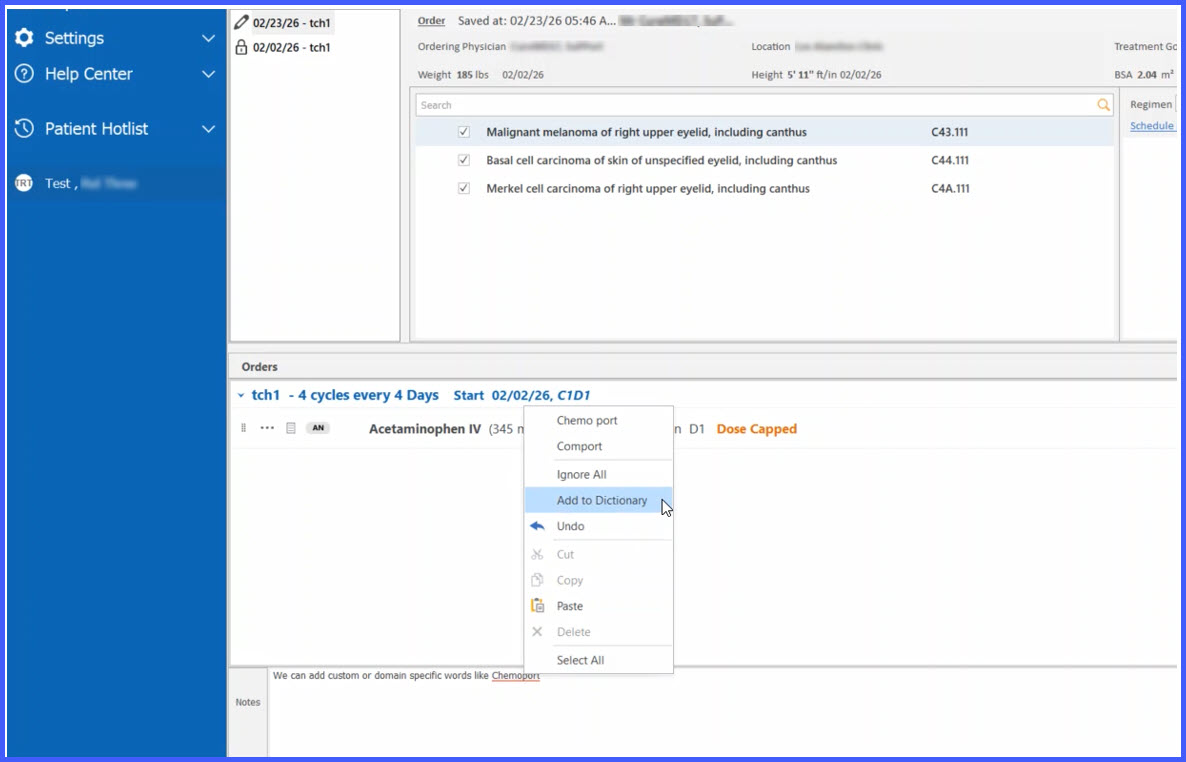Expand the Settings sidebar chevron
1186x762 pixels.
coord(209,39)
